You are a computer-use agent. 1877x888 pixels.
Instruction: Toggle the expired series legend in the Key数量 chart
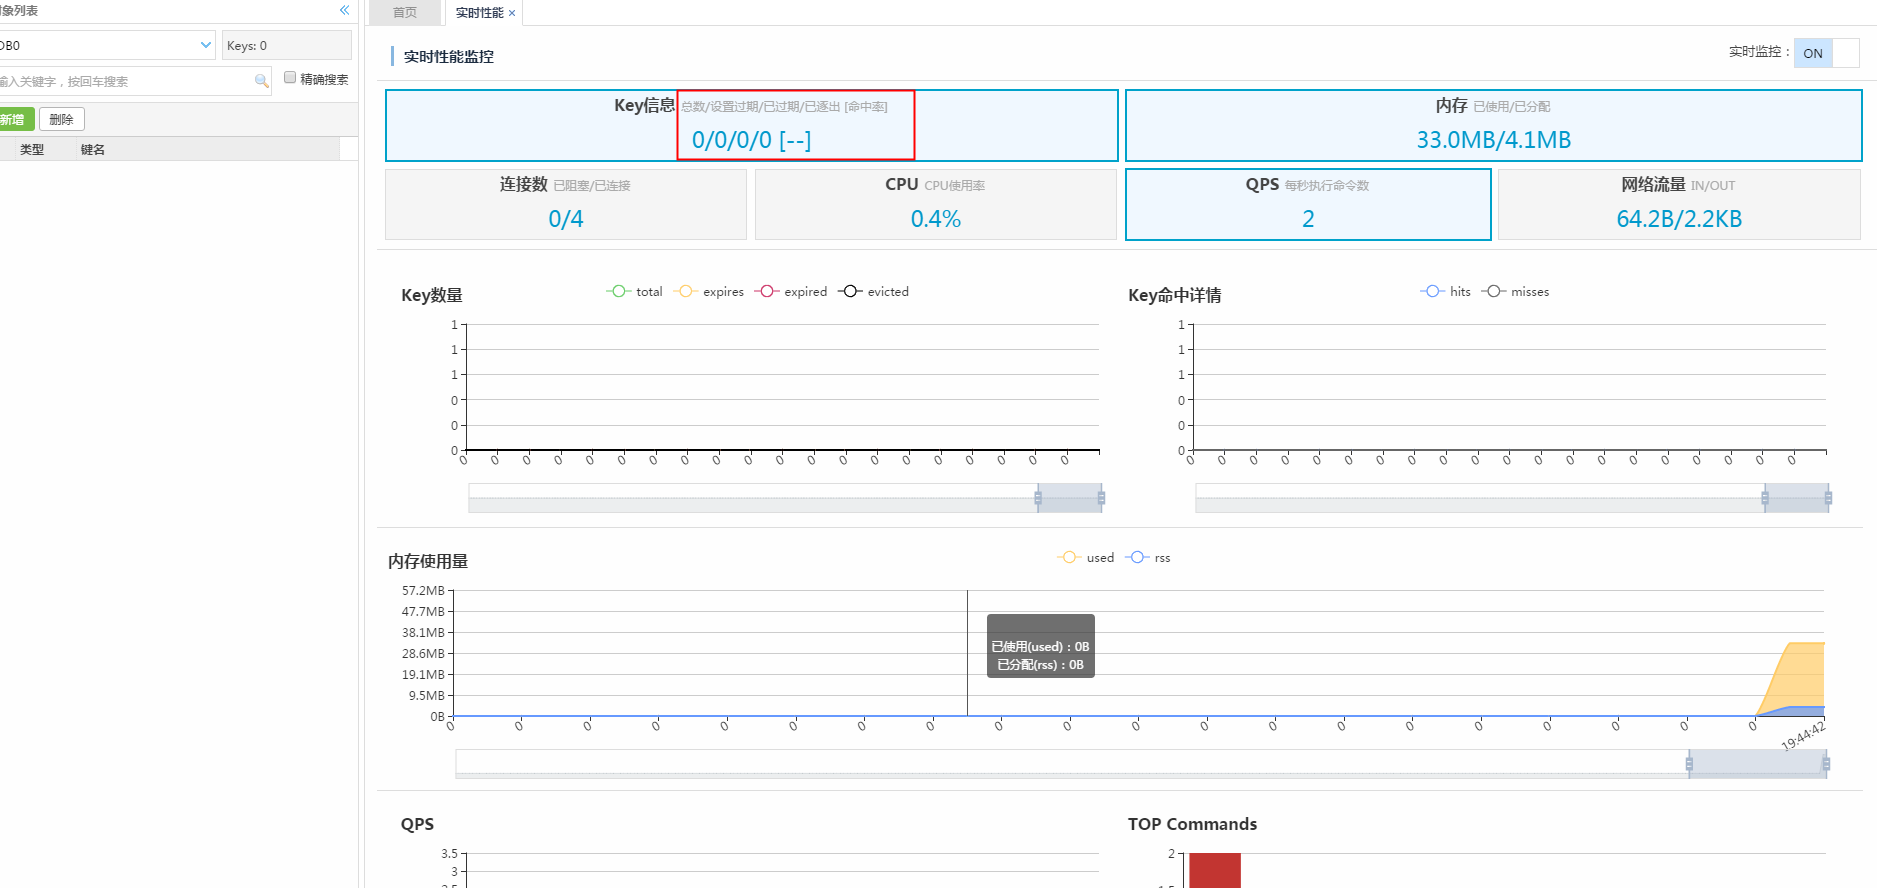pos(791,291)
